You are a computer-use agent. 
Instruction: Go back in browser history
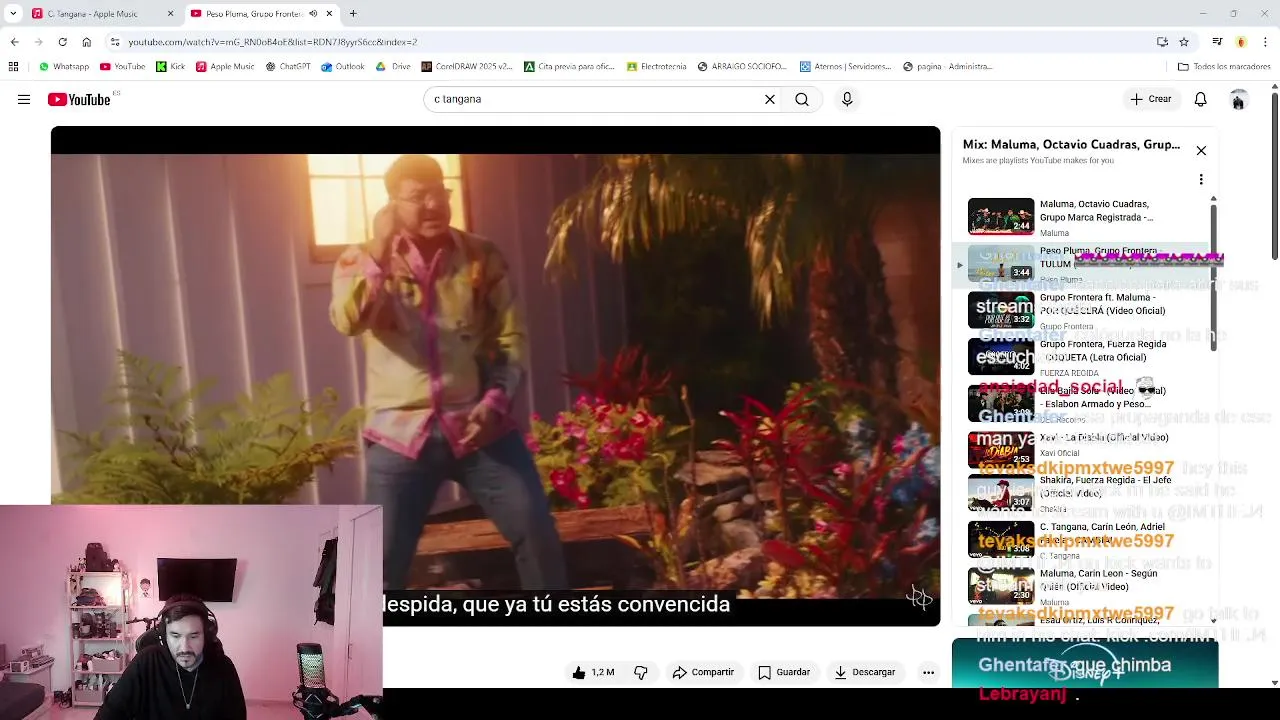point(14,42)
